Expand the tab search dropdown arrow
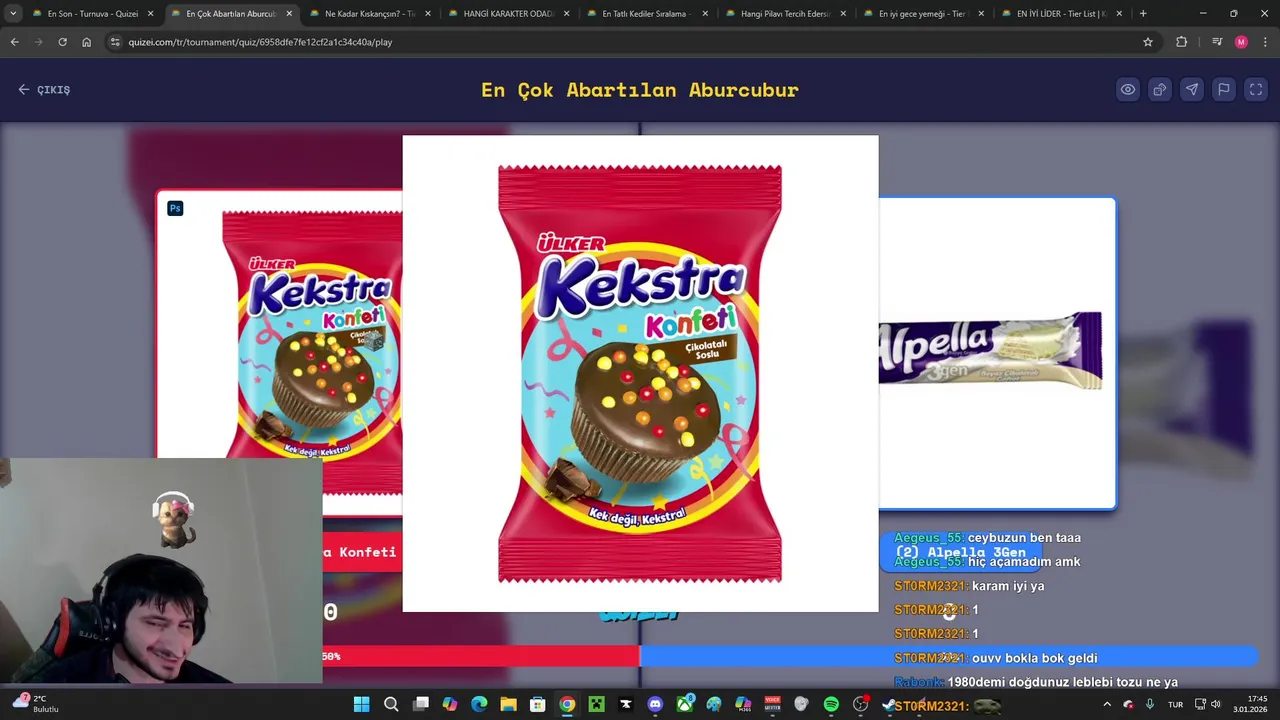This screenshot has width=1280, height=720. click(x=13, y=14)
